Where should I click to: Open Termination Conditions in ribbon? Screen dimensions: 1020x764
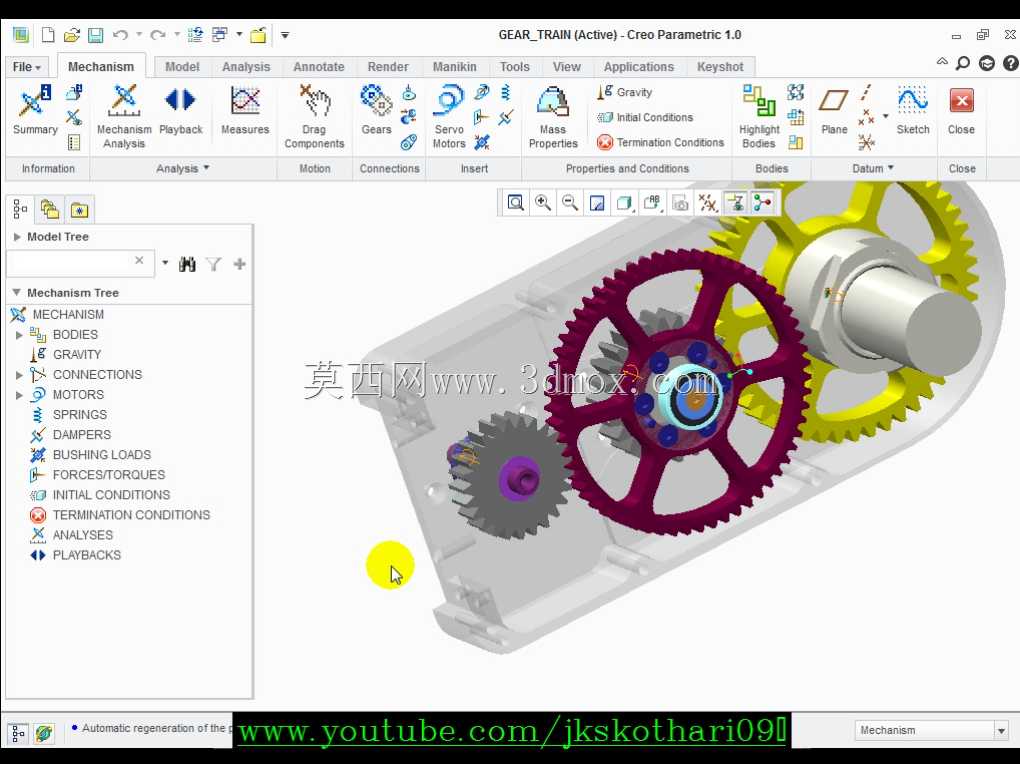(660, 142)
